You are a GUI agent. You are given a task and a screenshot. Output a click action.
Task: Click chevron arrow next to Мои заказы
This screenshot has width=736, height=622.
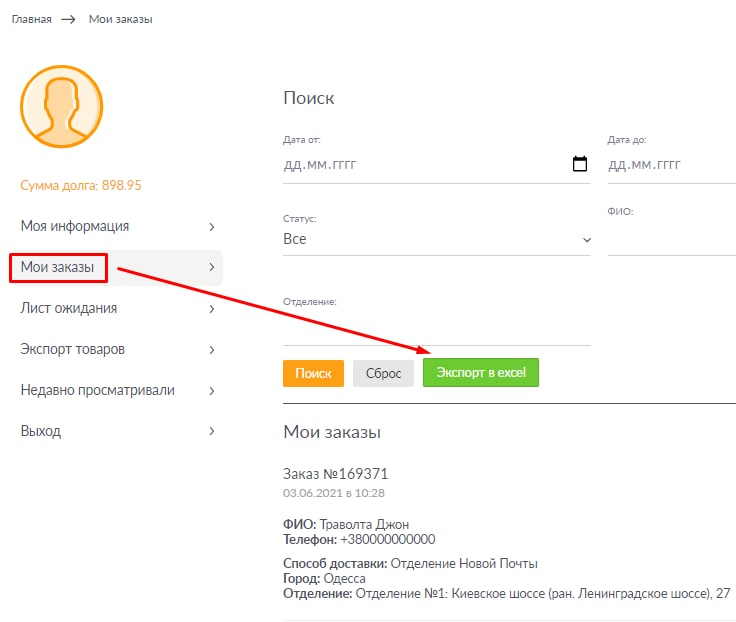(211, 267)
